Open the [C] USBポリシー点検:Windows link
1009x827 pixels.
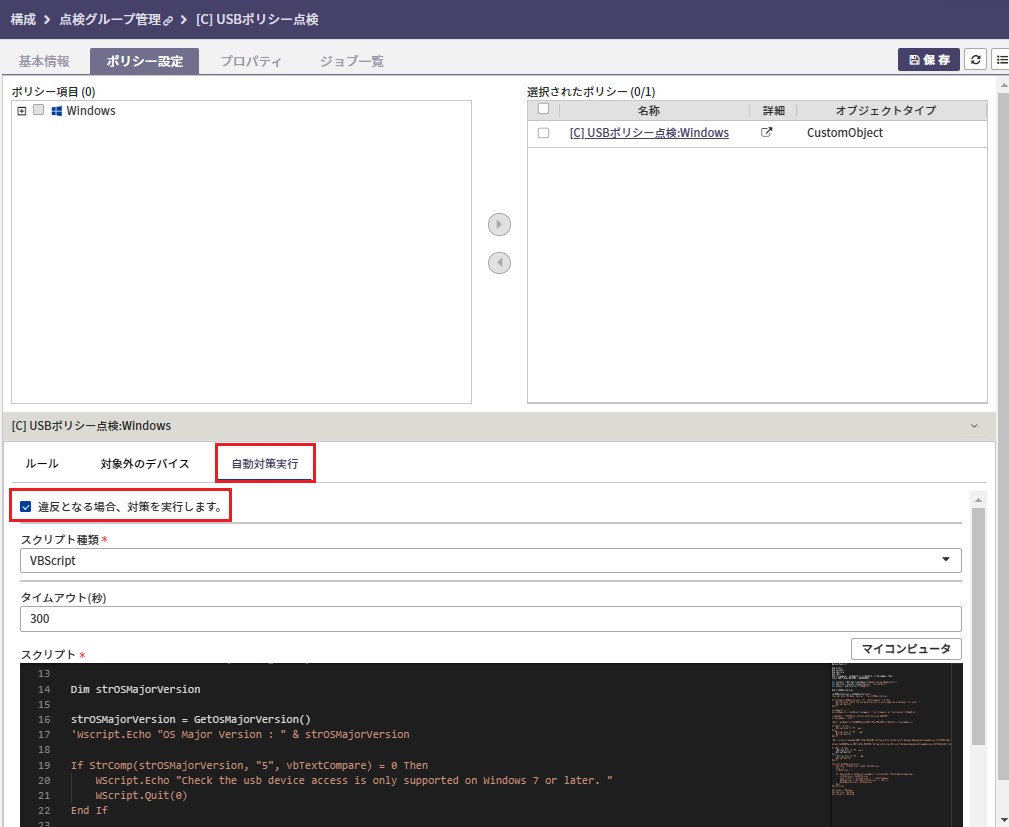click(x=649, y=133)
